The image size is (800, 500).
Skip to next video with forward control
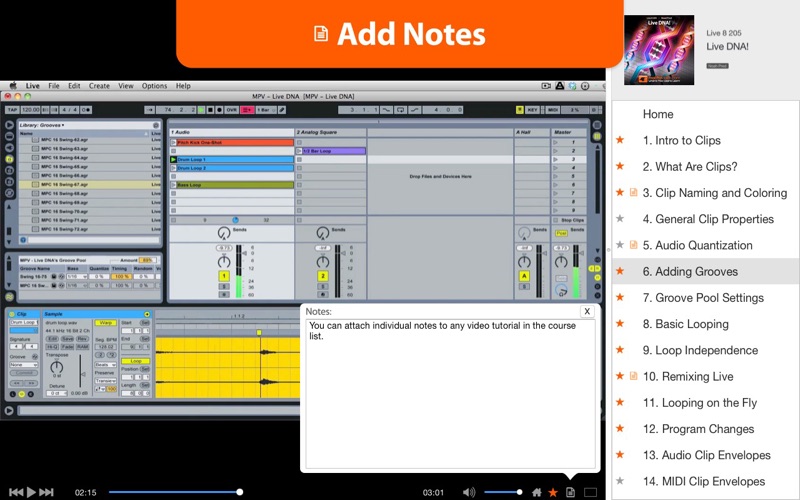click(x=46, y=492)
